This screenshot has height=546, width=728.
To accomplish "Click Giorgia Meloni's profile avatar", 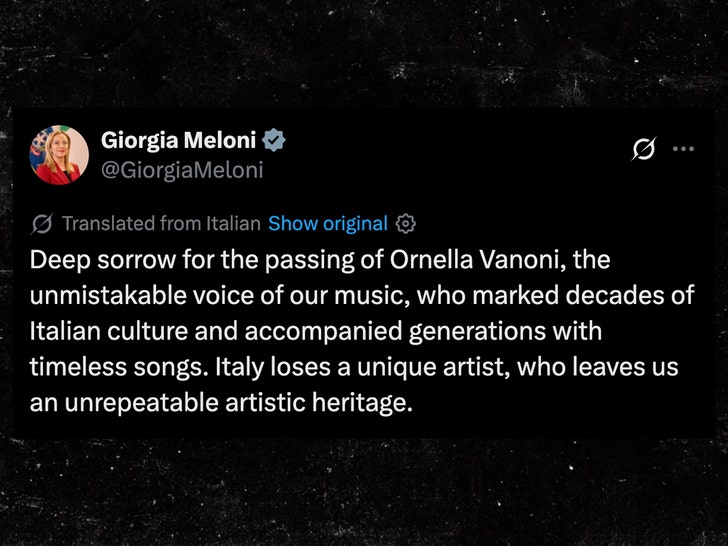I will click(x=60, y=155).
